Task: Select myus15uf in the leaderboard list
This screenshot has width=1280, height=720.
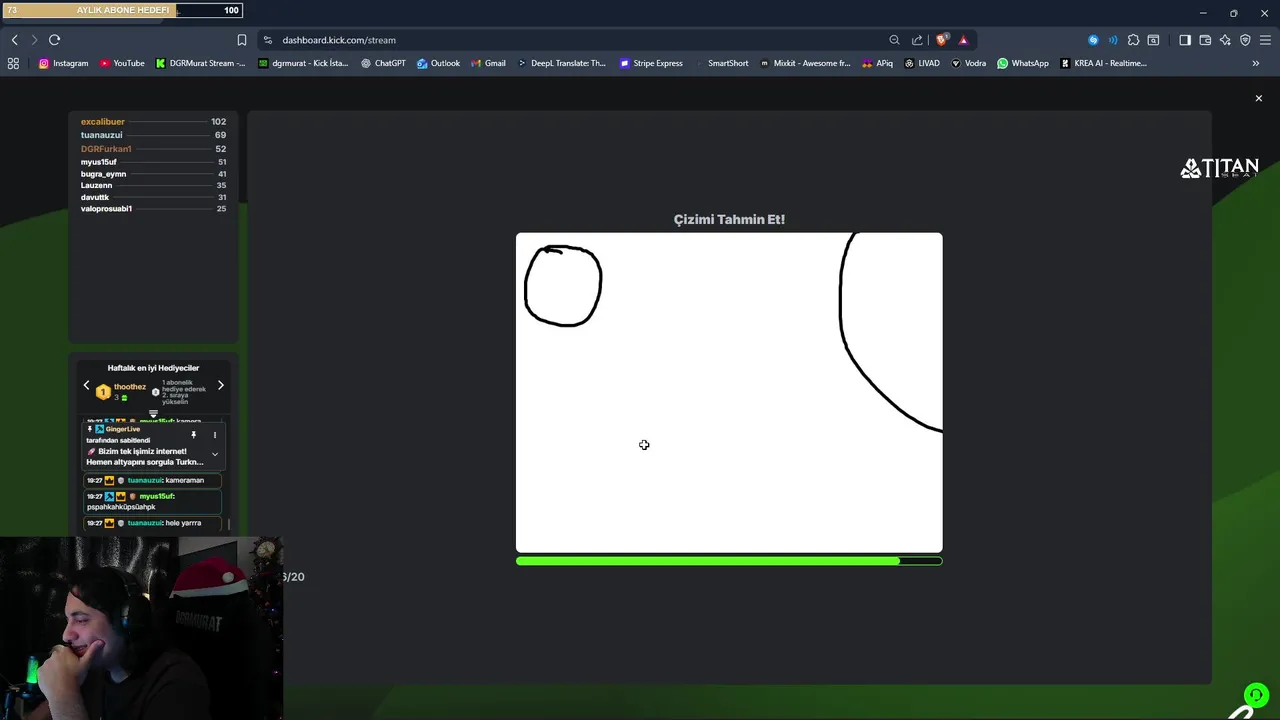Action: (98, 162)
